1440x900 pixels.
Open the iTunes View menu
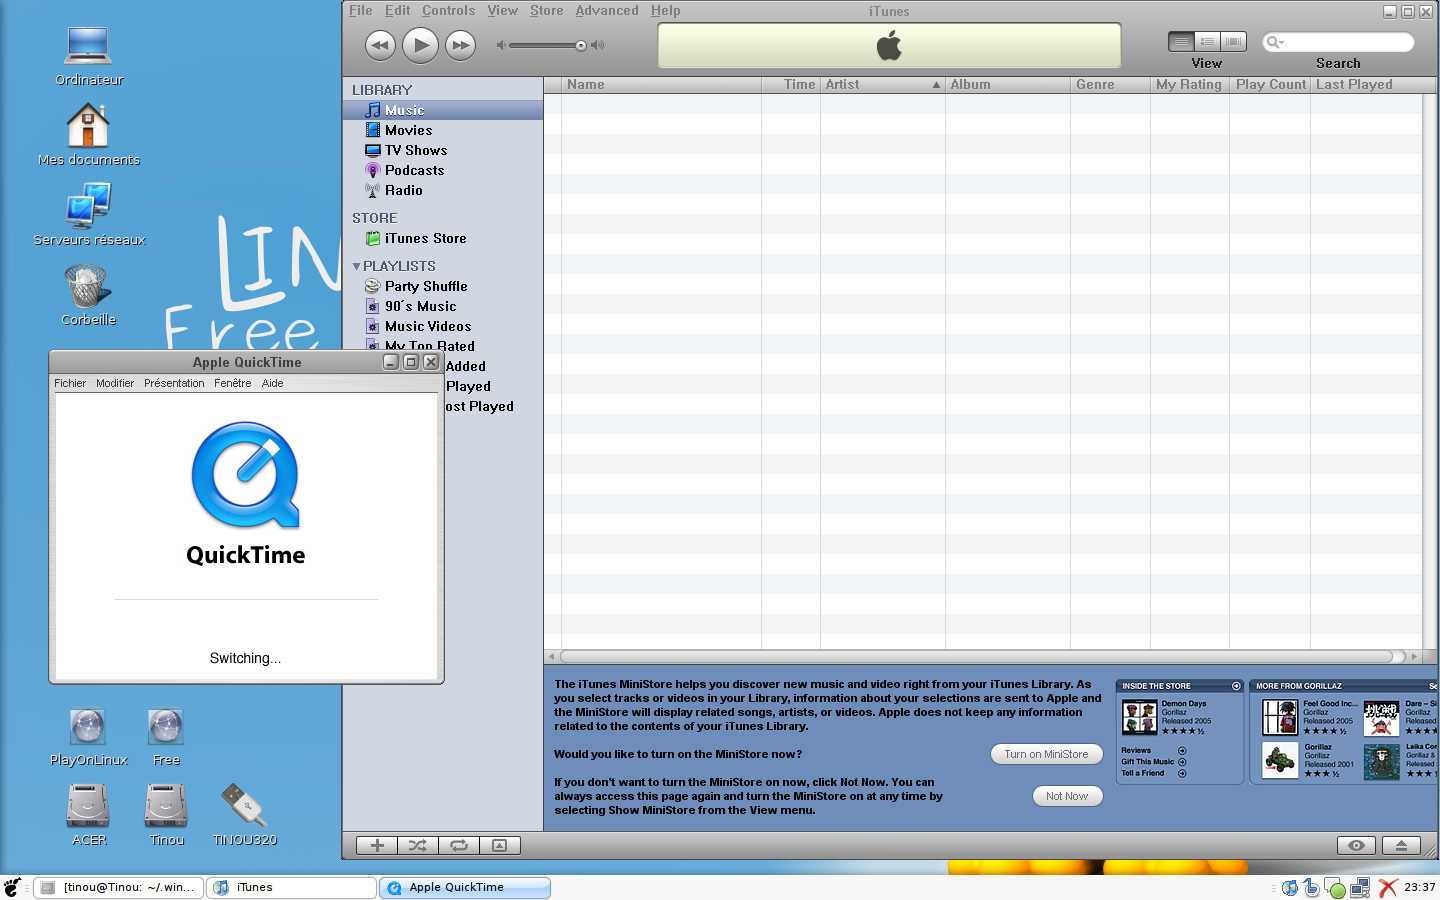coord(502,10)
